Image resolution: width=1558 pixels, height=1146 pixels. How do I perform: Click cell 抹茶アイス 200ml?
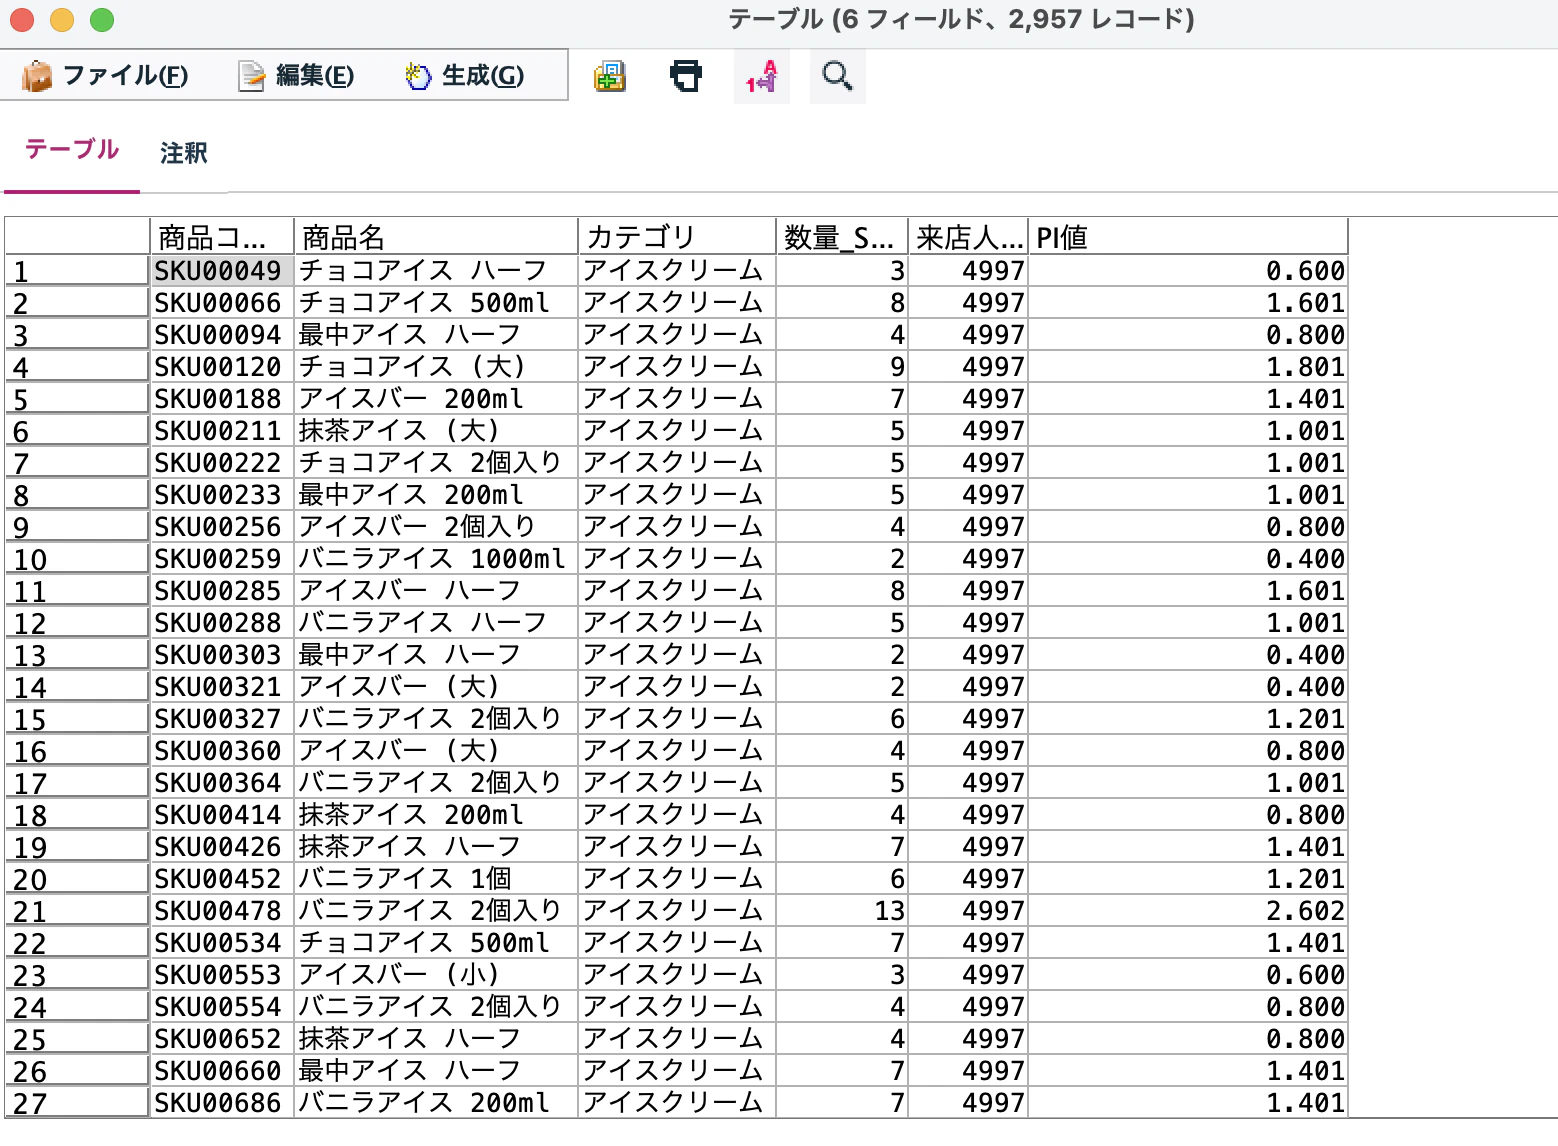[436, 815]
